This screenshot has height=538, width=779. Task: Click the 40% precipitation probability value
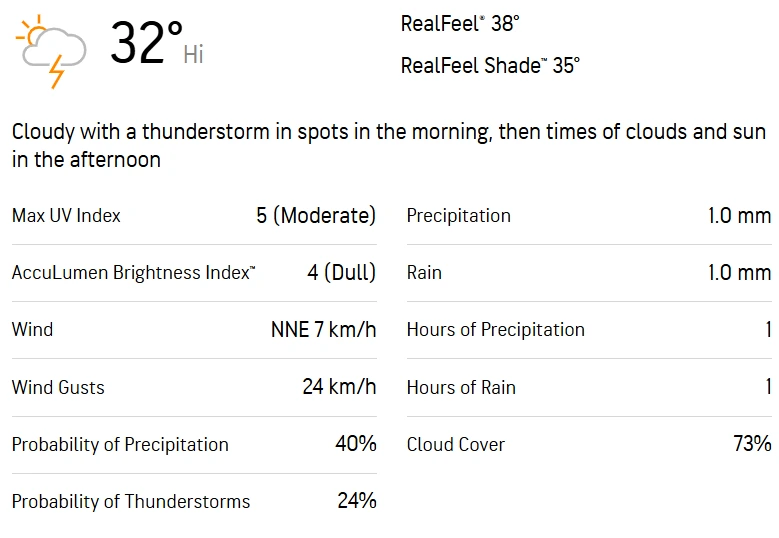point(355,444)
